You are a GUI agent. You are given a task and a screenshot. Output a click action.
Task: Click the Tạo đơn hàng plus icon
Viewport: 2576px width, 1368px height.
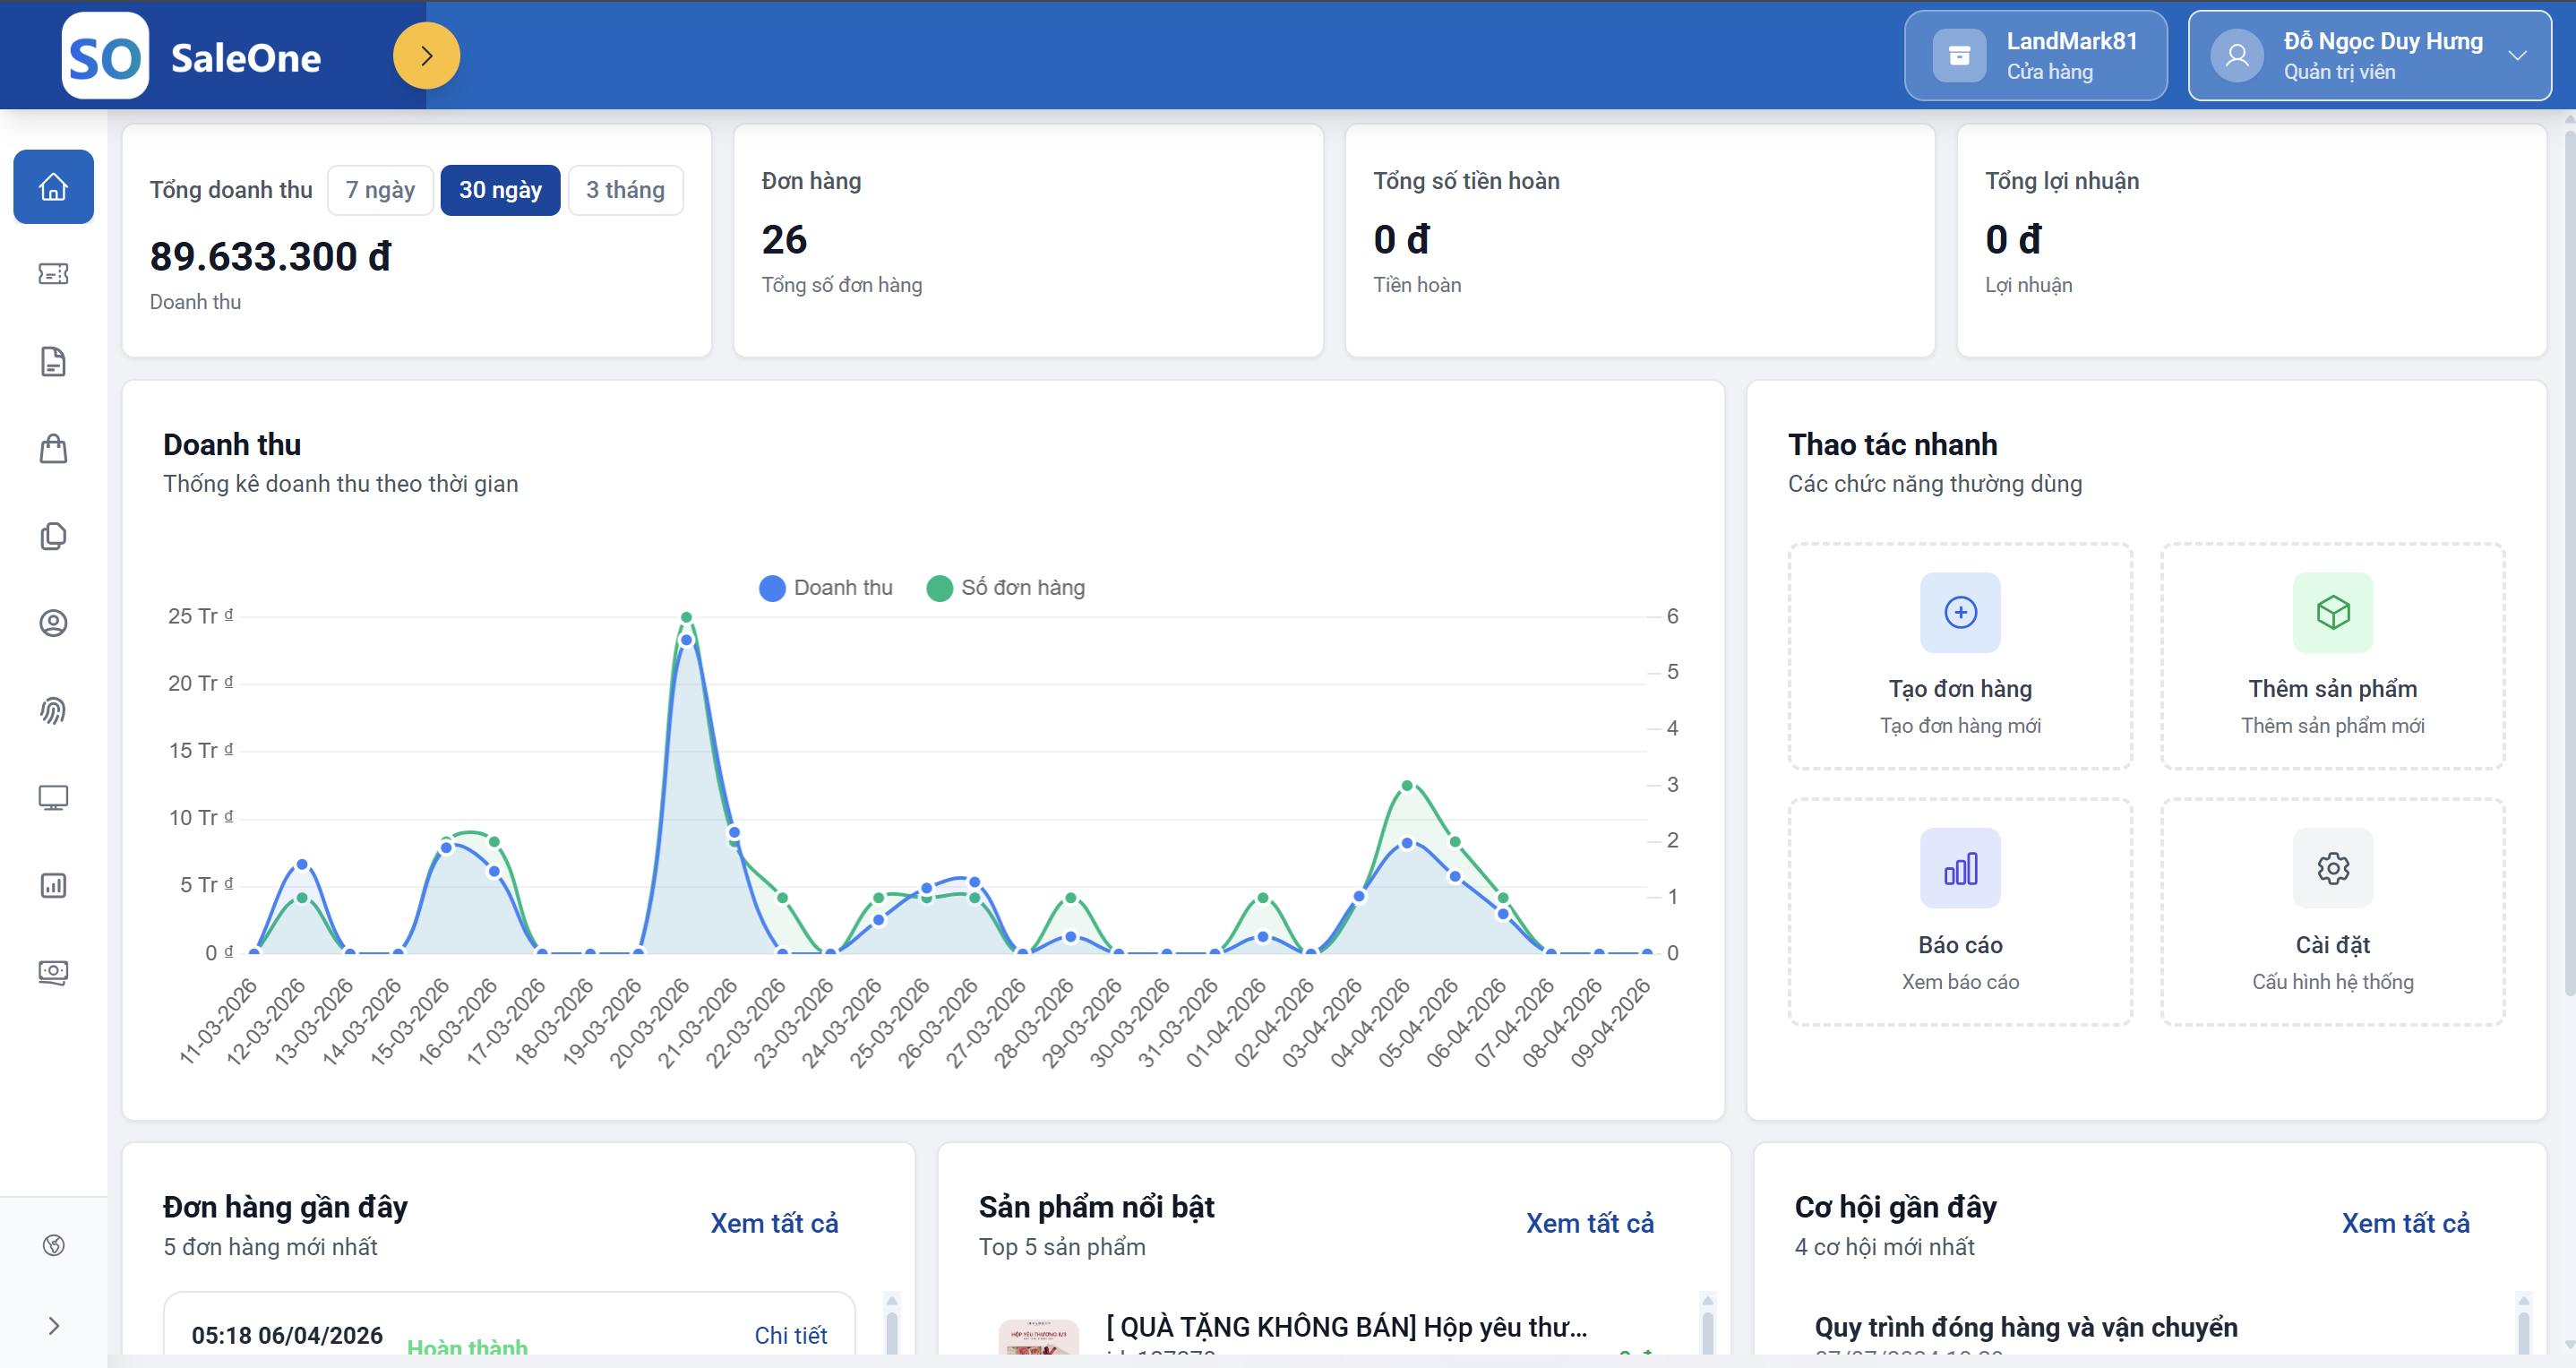[1960, 612]
